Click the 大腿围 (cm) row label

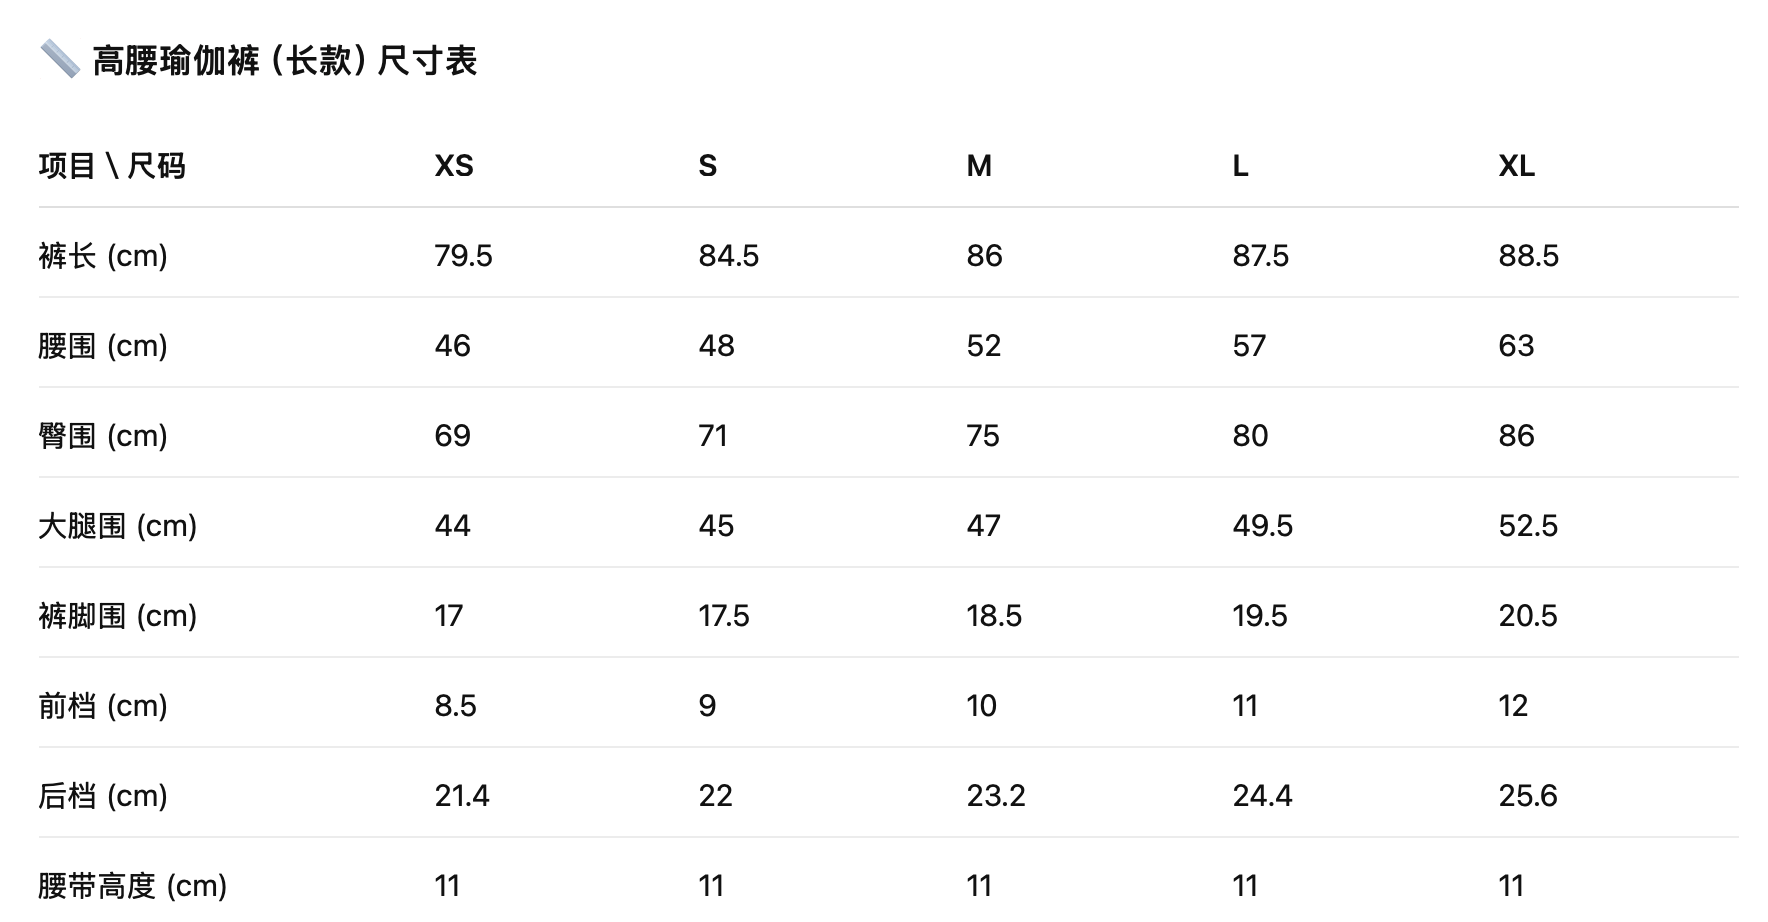pyautogui.click(x=118, y=526)
